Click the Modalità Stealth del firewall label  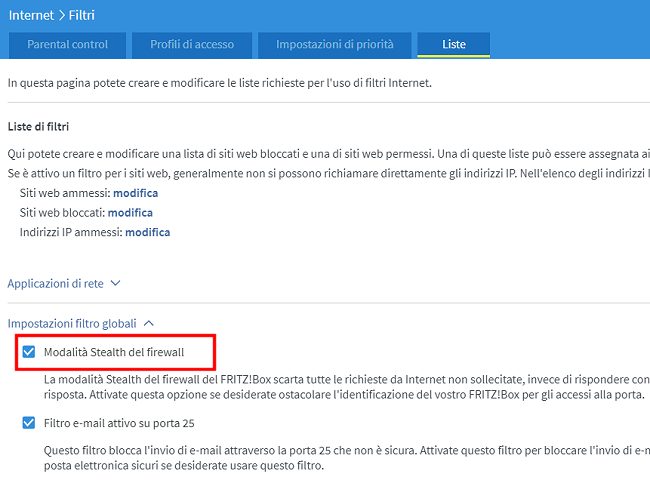coord(114,352)
